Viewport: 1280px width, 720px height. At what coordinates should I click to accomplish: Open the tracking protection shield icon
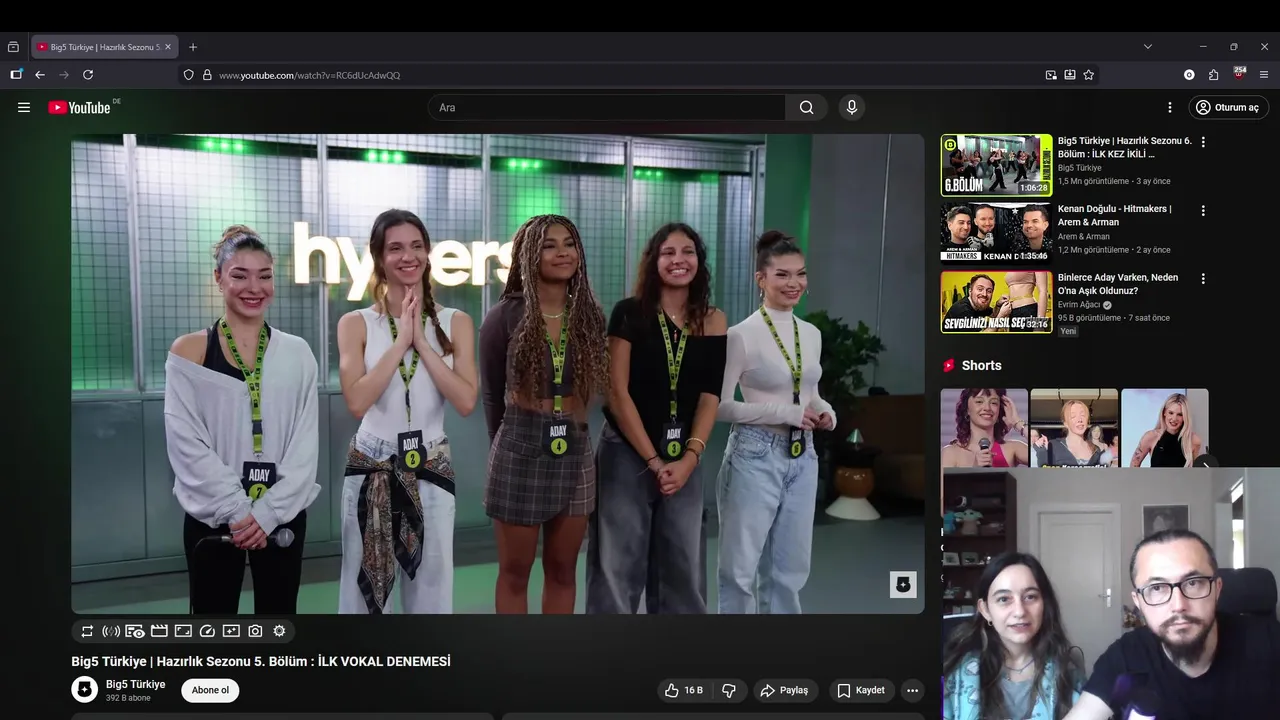188,75
